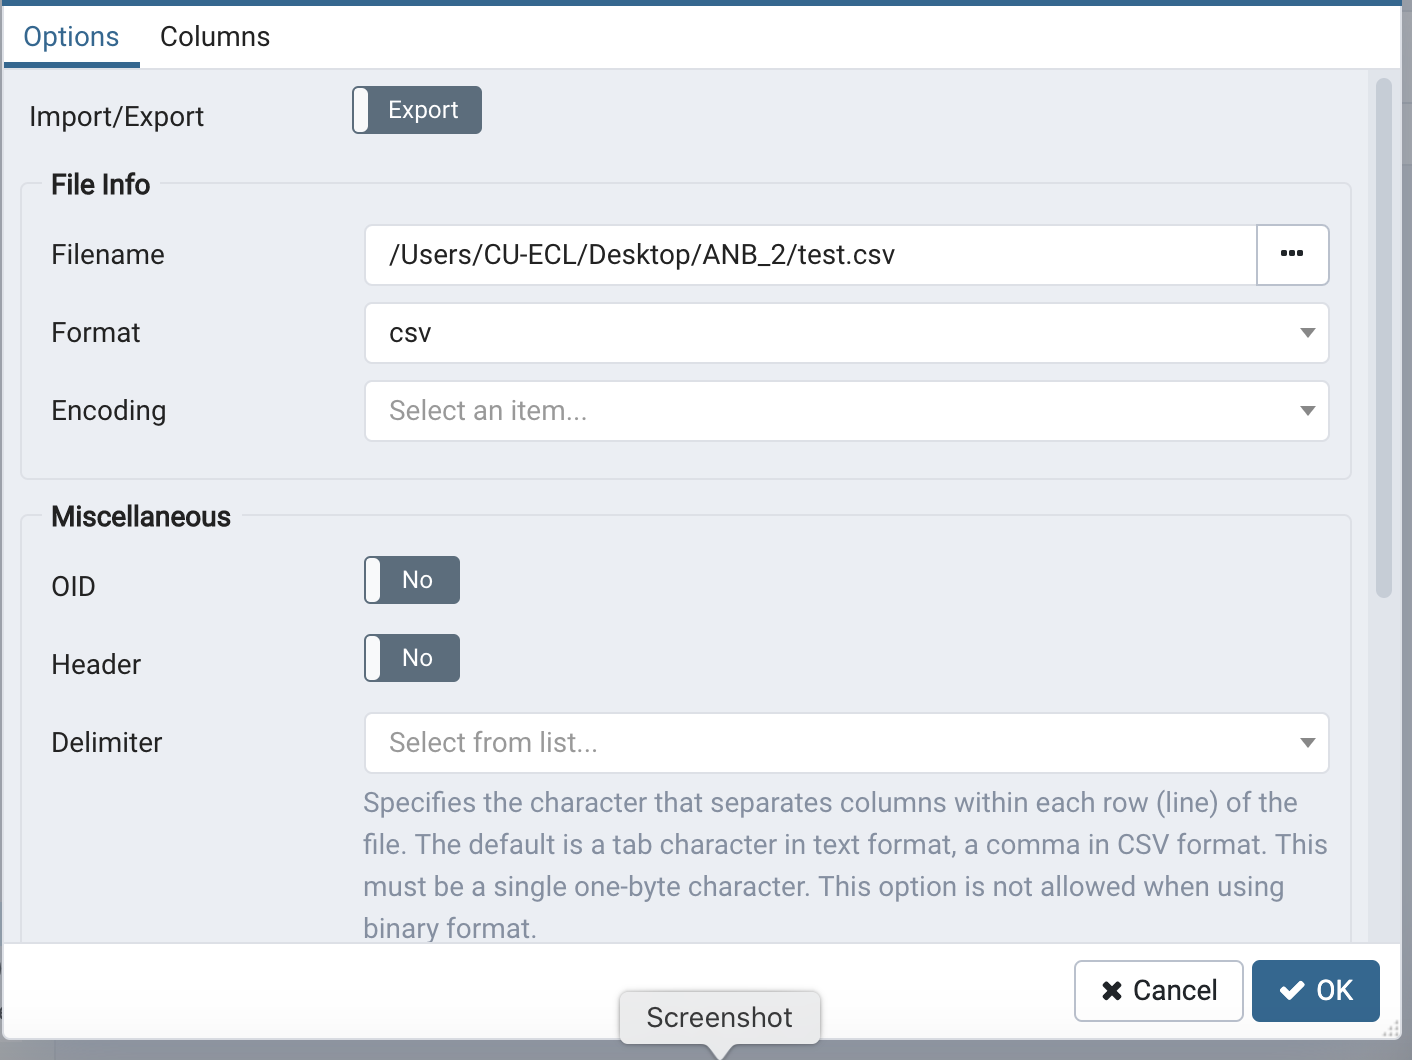Switch to the Columns tab
This screenshot has width=1412, height=1060.
coord(215,37)
